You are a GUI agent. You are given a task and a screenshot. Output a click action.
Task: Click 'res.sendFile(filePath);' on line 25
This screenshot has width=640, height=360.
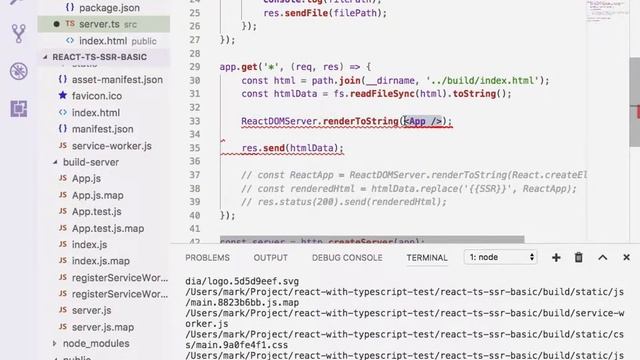[325, 13]
